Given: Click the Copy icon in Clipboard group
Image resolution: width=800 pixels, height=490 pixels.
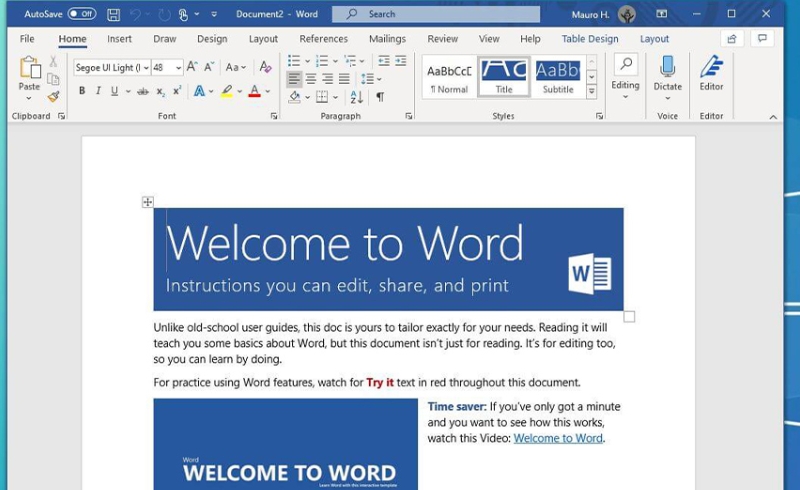Looking at the screenshot, I should point(53,79).
